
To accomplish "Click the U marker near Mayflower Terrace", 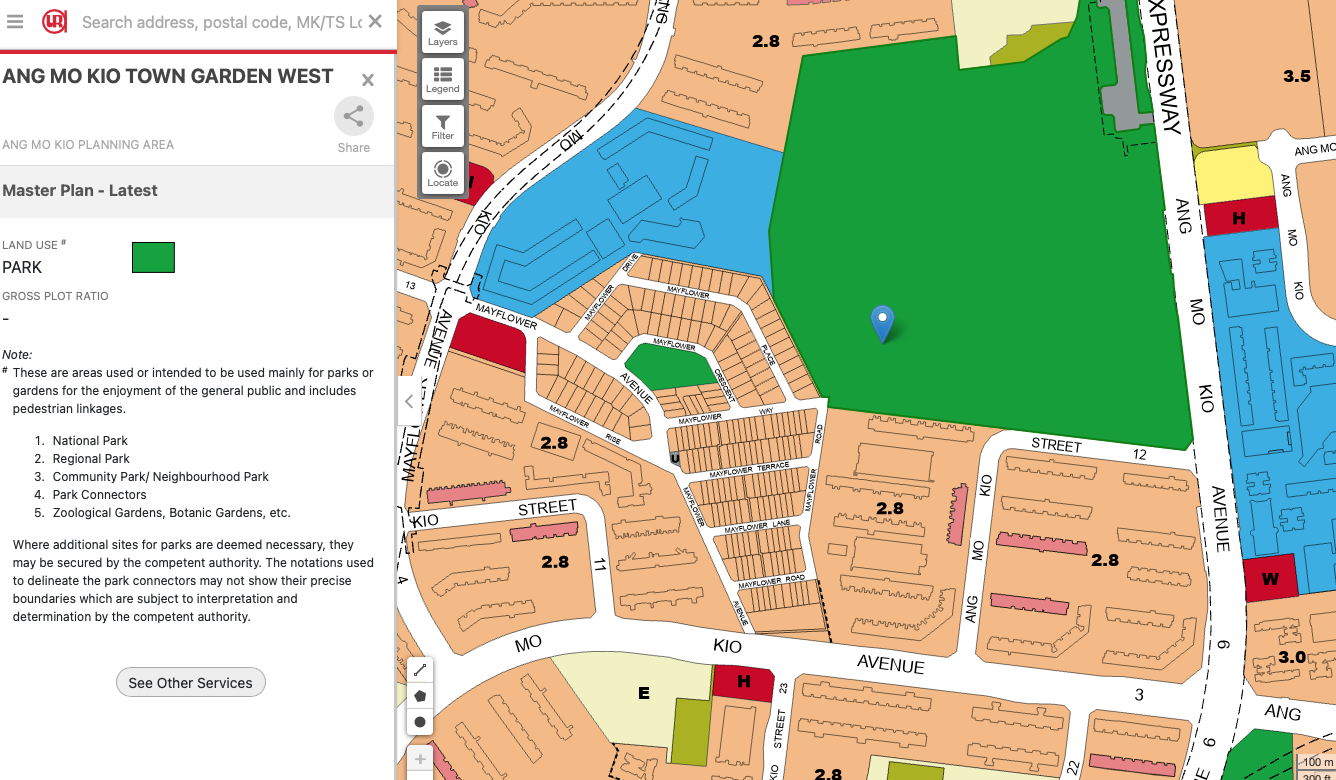I will tap(675, 458).
